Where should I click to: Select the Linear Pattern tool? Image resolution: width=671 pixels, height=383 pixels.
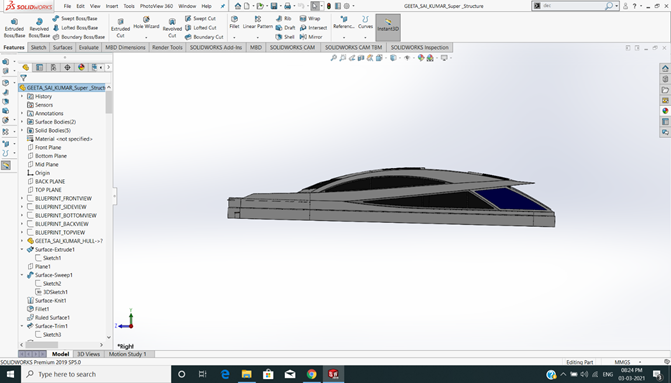pyautogui.click(x=258, y=23)
